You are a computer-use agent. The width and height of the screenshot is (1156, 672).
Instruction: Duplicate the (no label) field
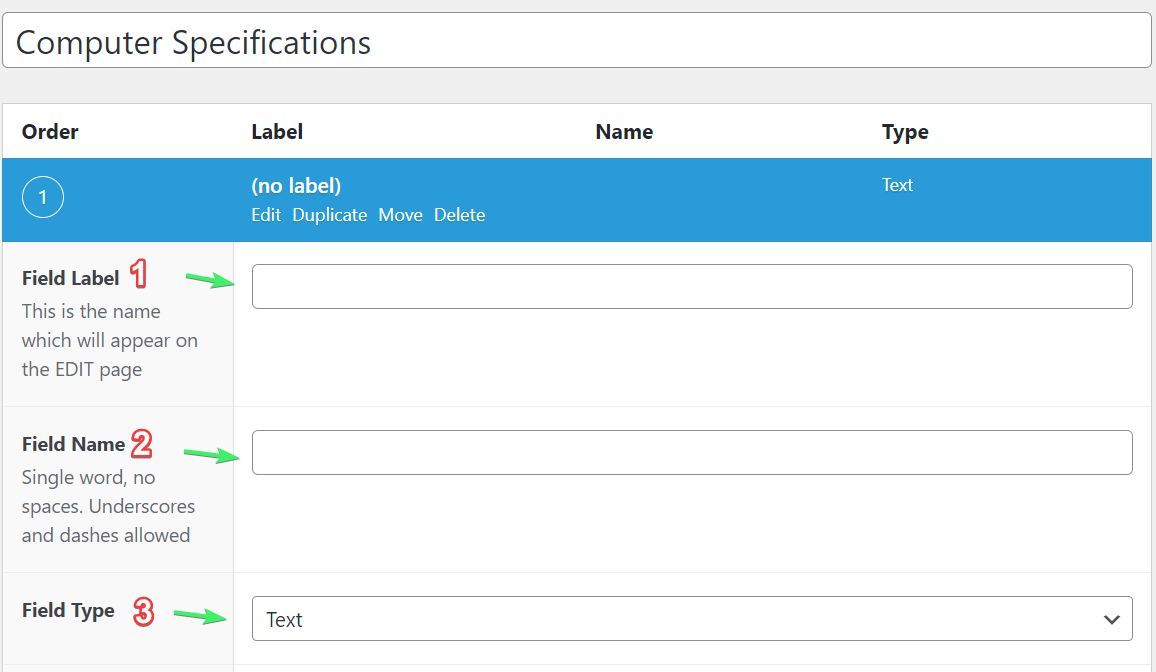click(x=329, y=214)
